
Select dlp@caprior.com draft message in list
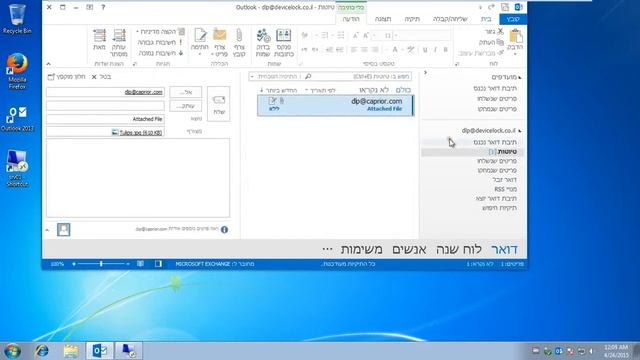pyautogui.click(x=336, y=105)
